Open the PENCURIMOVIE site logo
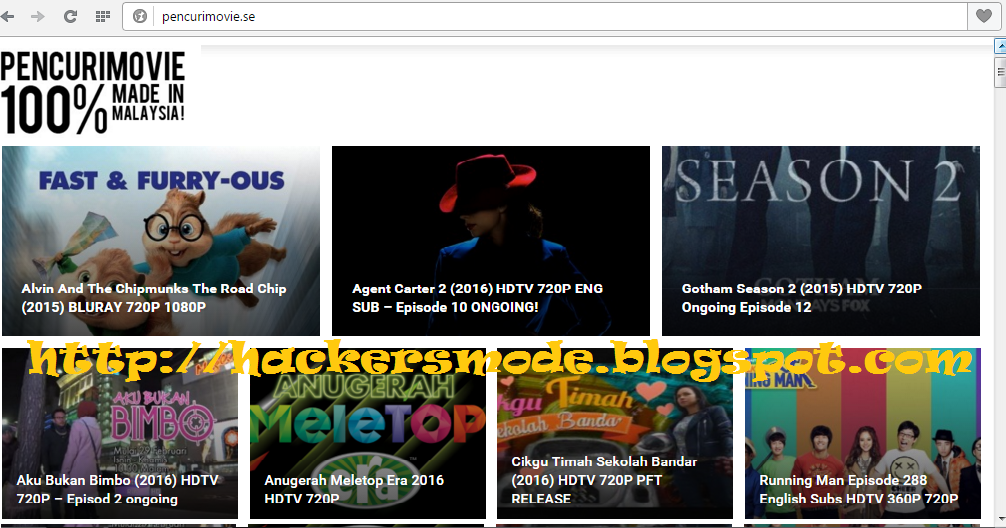Image resolution: width=1006 pixels, height=528 pixels. (94, 92)
